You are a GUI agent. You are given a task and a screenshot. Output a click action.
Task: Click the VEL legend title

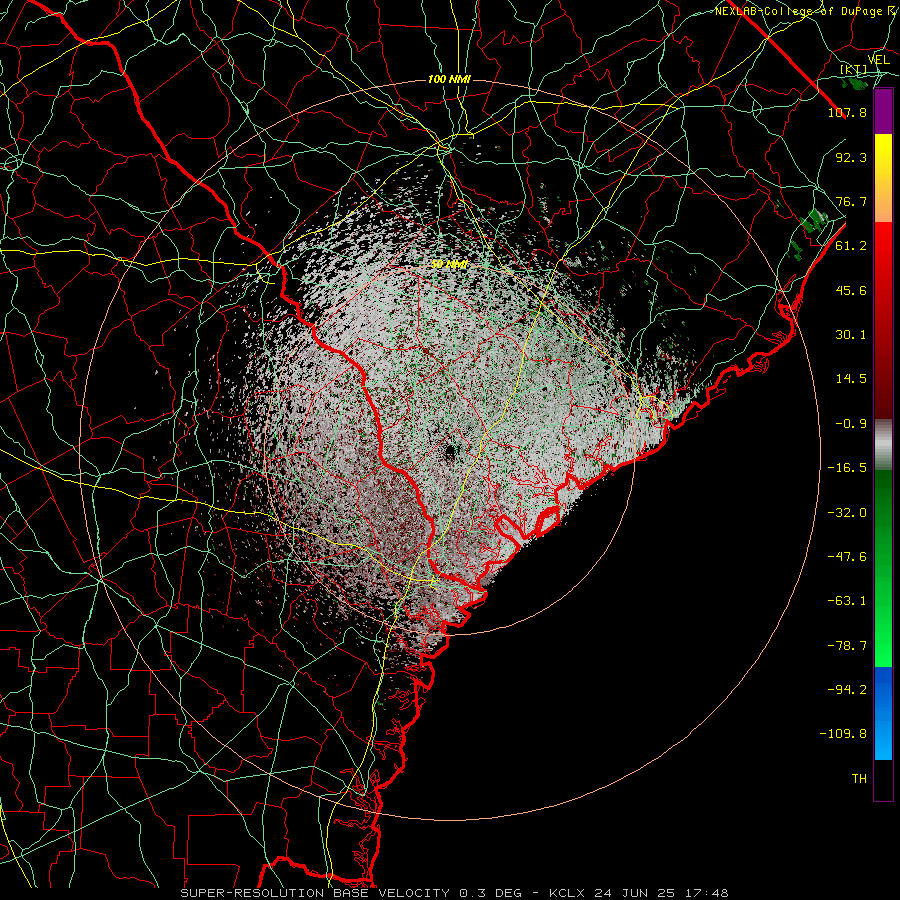pyautogui.click(x=879, y=60)
